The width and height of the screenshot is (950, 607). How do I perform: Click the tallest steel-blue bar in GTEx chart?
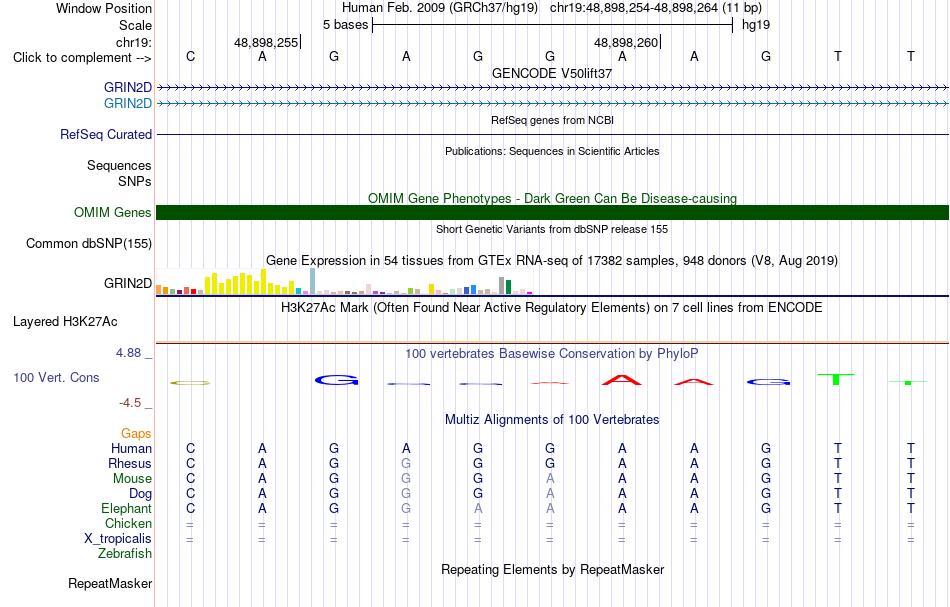click(x=313, y=281)
